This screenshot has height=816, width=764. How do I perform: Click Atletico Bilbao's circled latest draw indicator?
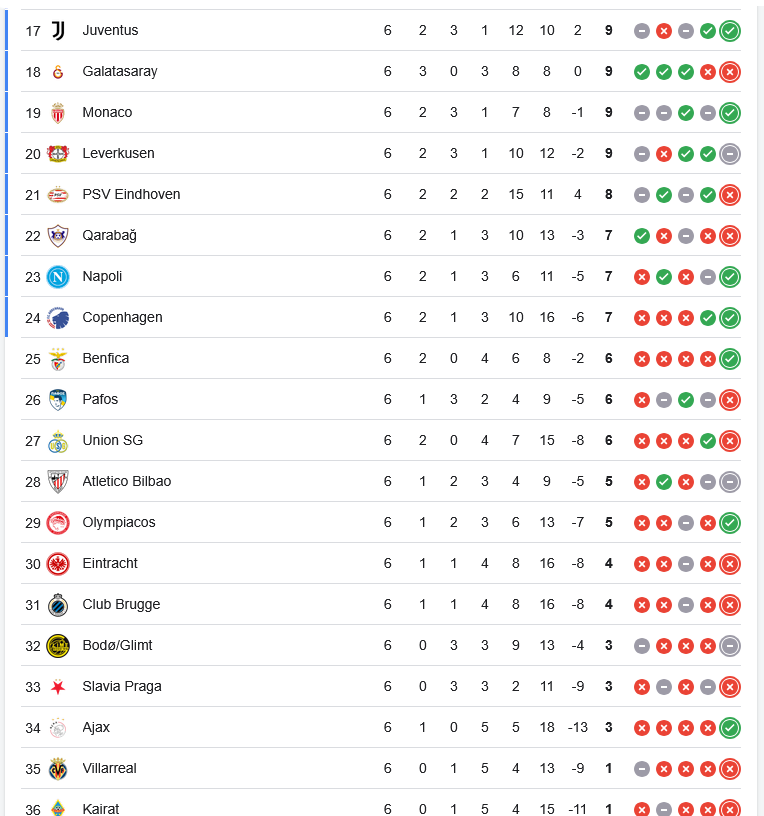coord(730,482)
